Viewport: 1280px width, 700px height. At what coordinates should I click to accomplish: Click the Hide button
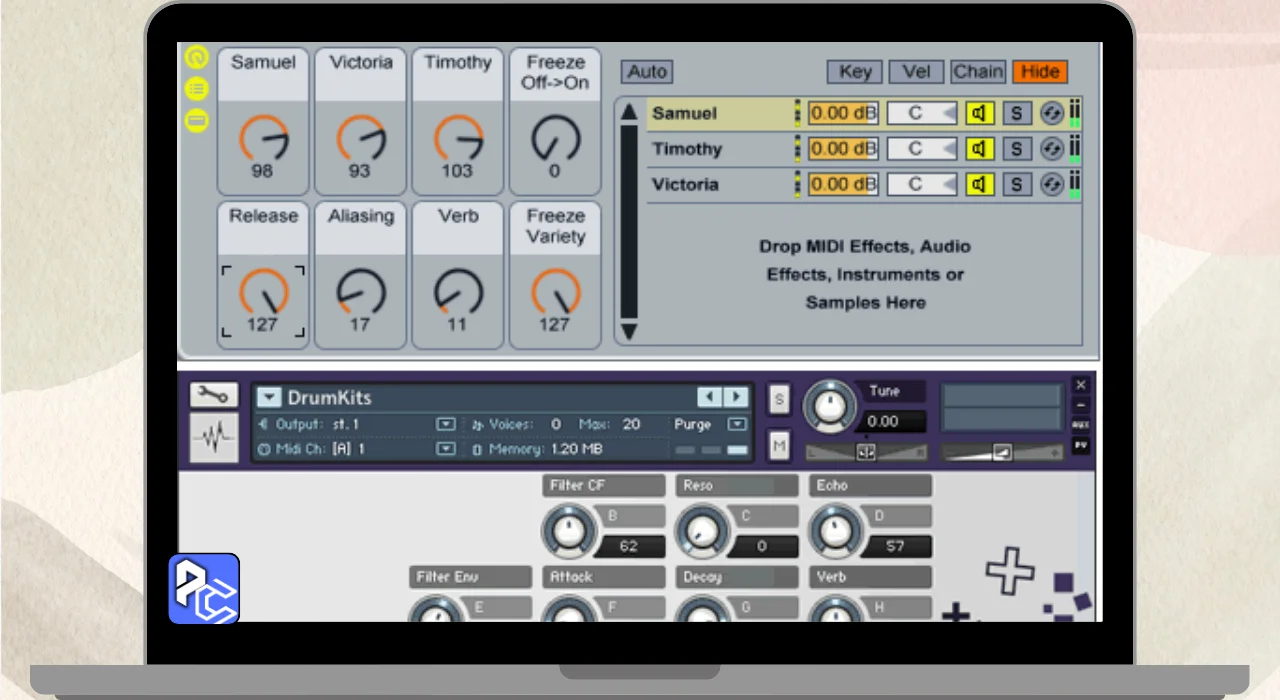1040,72
